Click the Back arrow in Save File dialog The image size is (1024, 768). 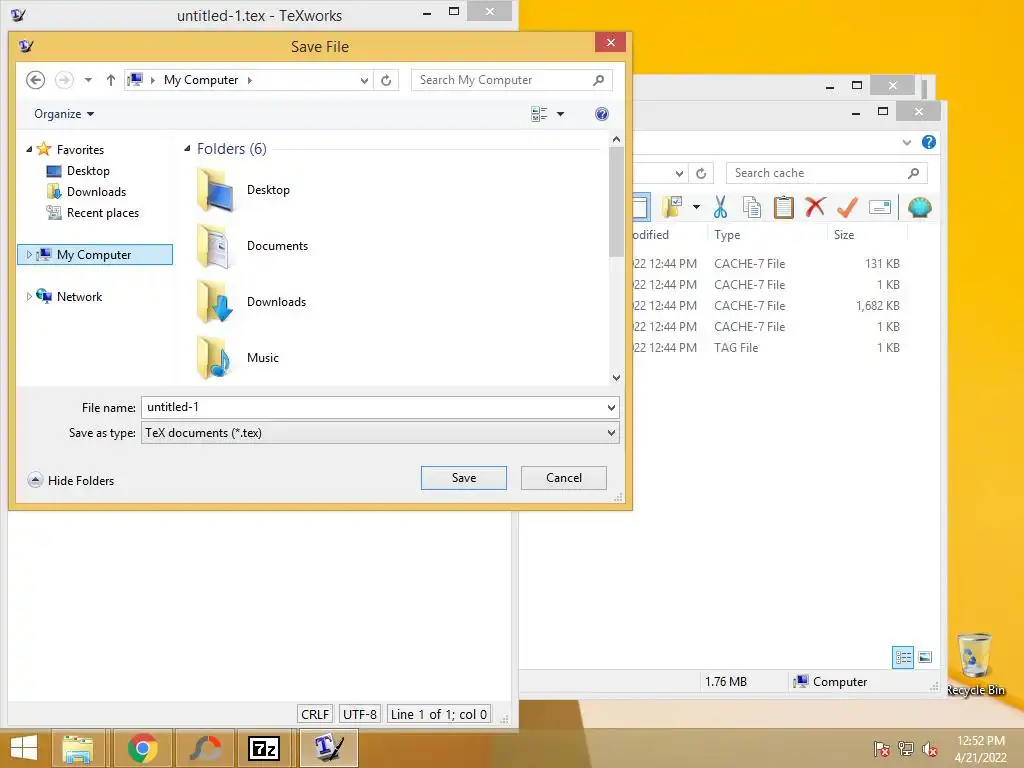35,80
